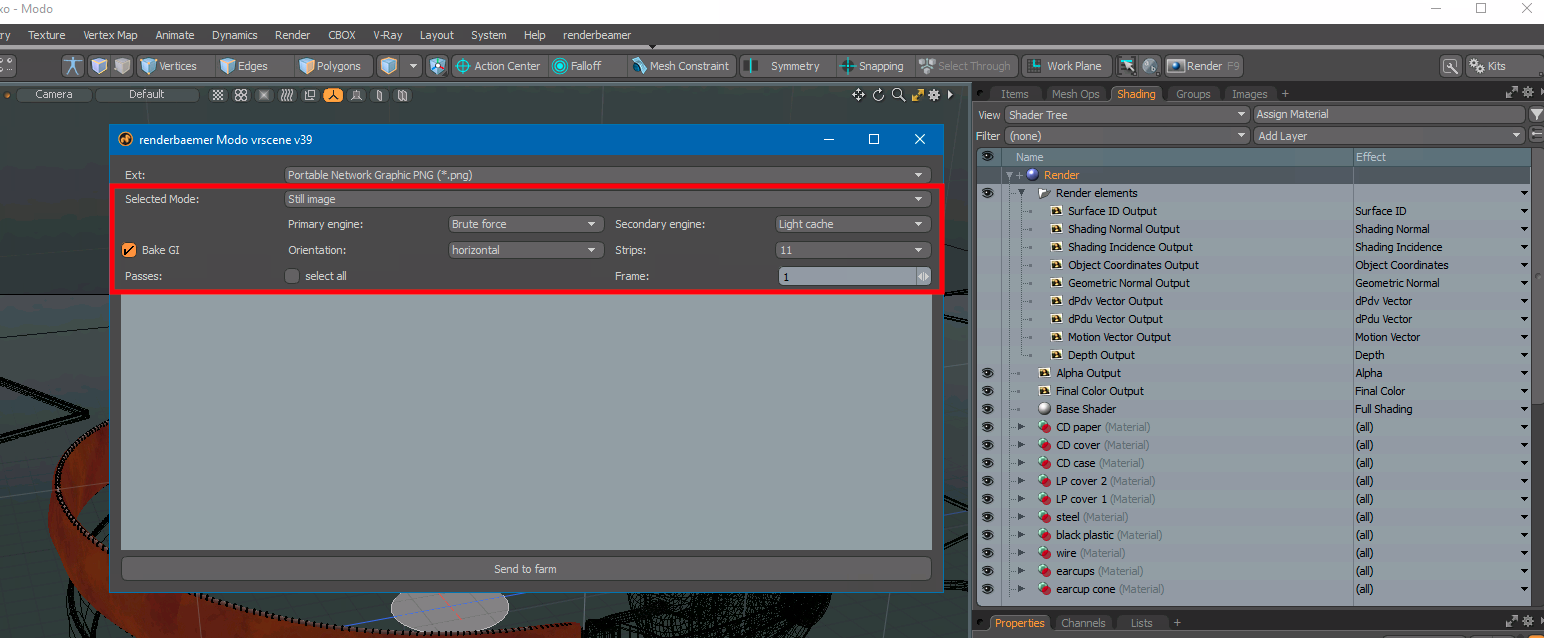This screenshot has width=1544, height=638.
Task: Switch to the Items tab
Action: click(x=1015, y=94)
